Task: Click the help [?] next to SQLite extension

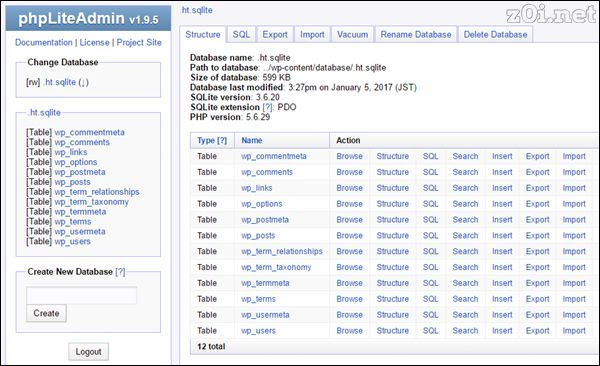Action: coord(268,107)
